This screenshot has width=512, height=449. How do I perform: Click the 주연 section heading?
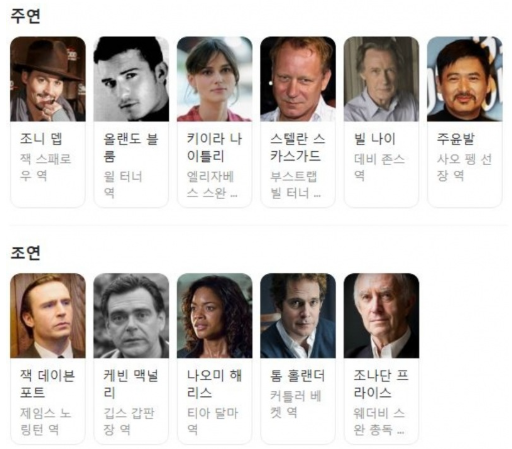(x=25, y=16)
